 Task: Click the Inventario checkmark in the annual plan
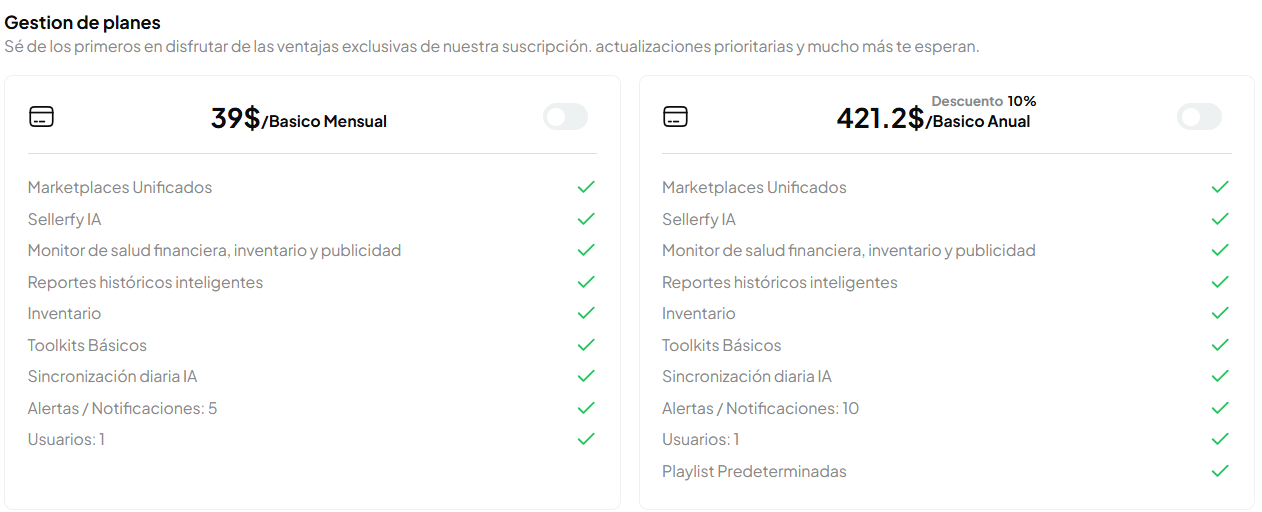1220,313
